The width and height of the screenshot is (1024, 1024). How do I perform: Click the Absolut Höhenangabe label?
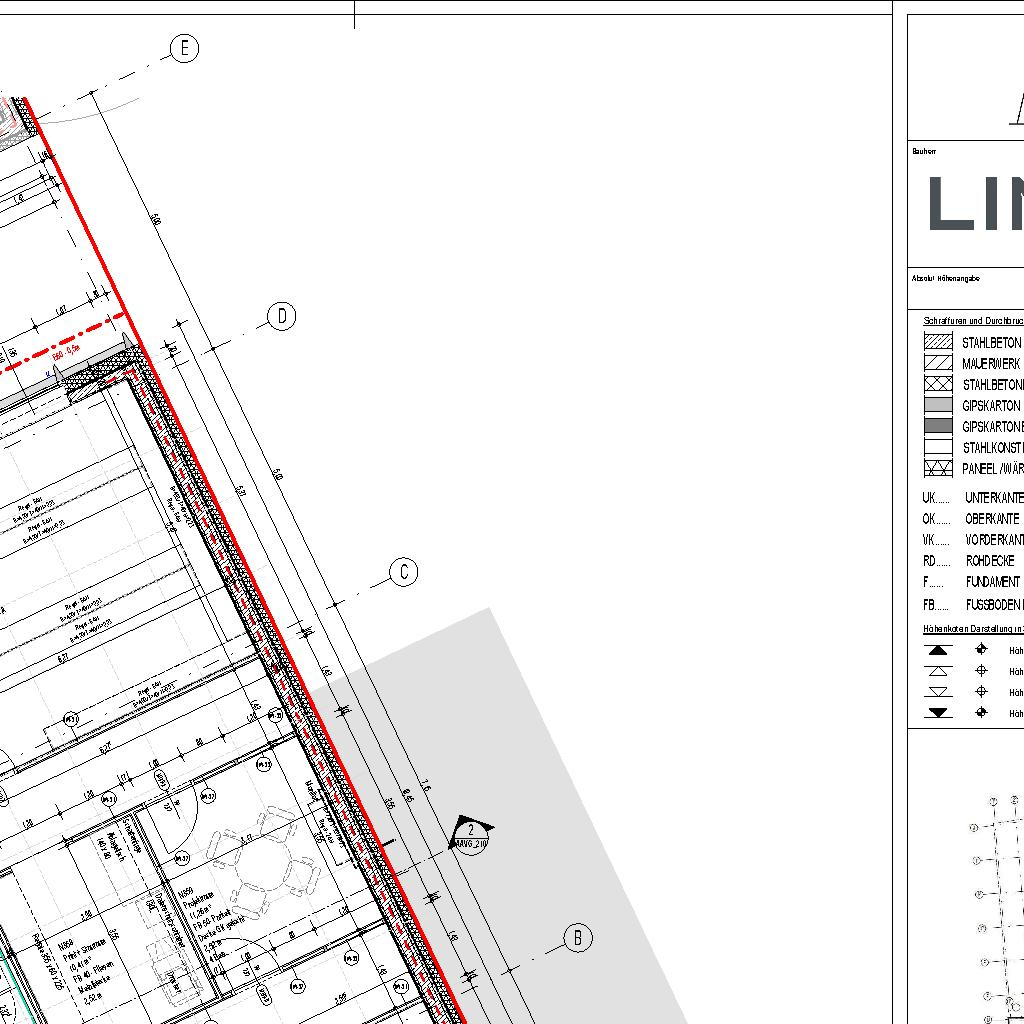pos(946,279)
